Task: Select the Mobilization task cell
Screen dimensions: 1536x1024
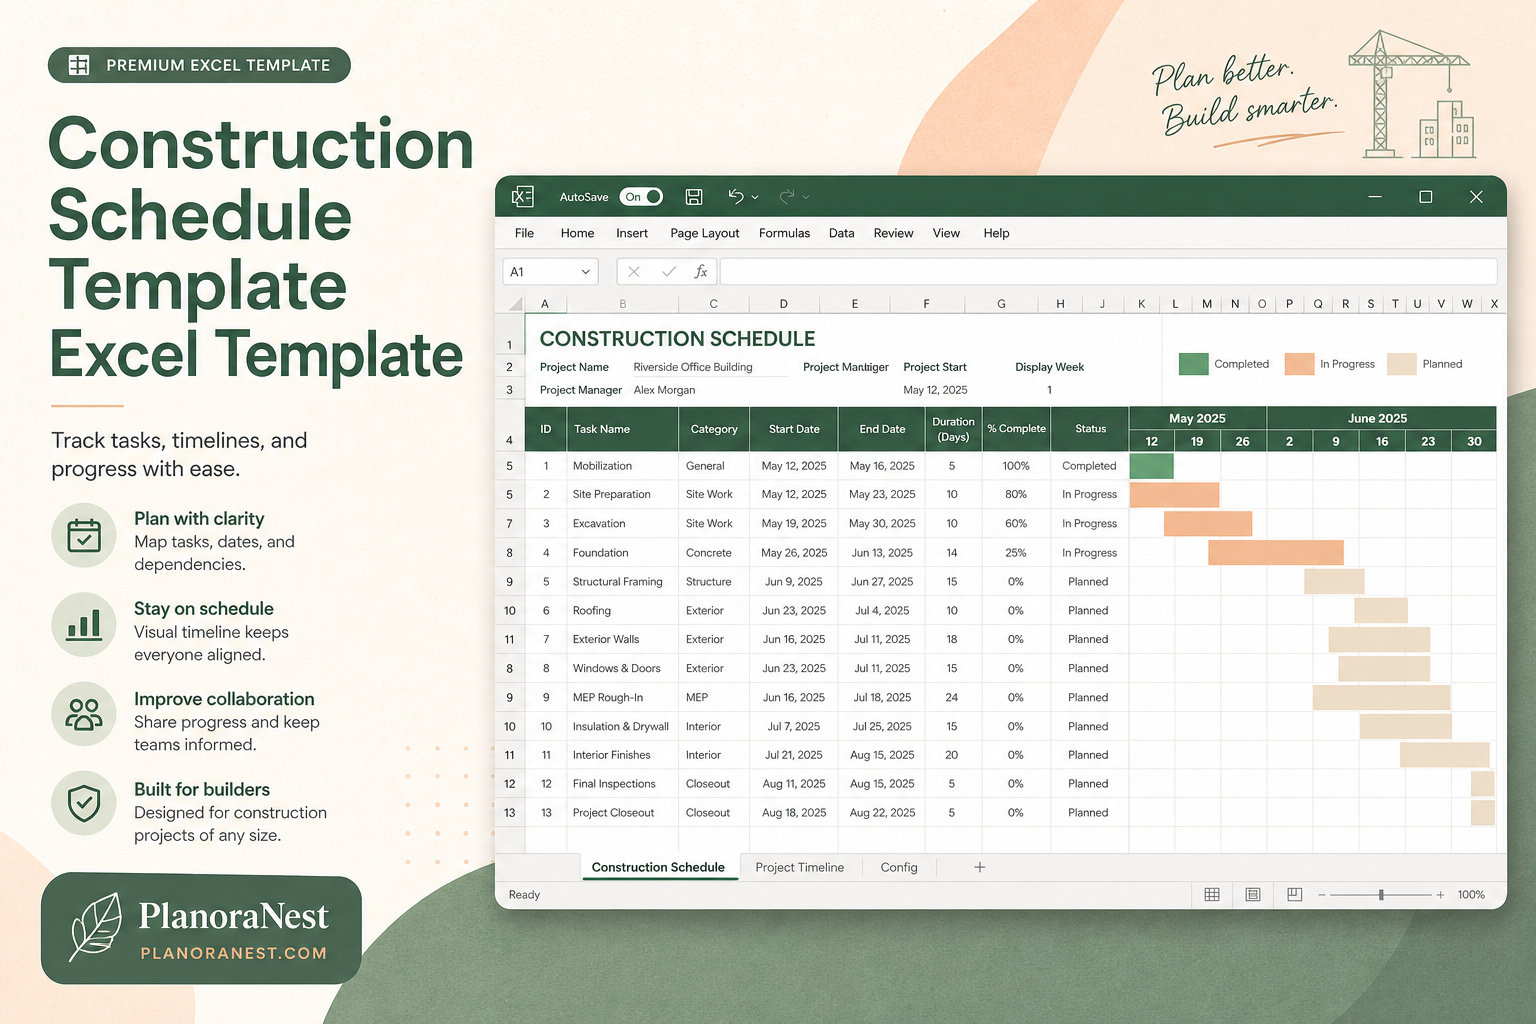Action: pos(622,466)
